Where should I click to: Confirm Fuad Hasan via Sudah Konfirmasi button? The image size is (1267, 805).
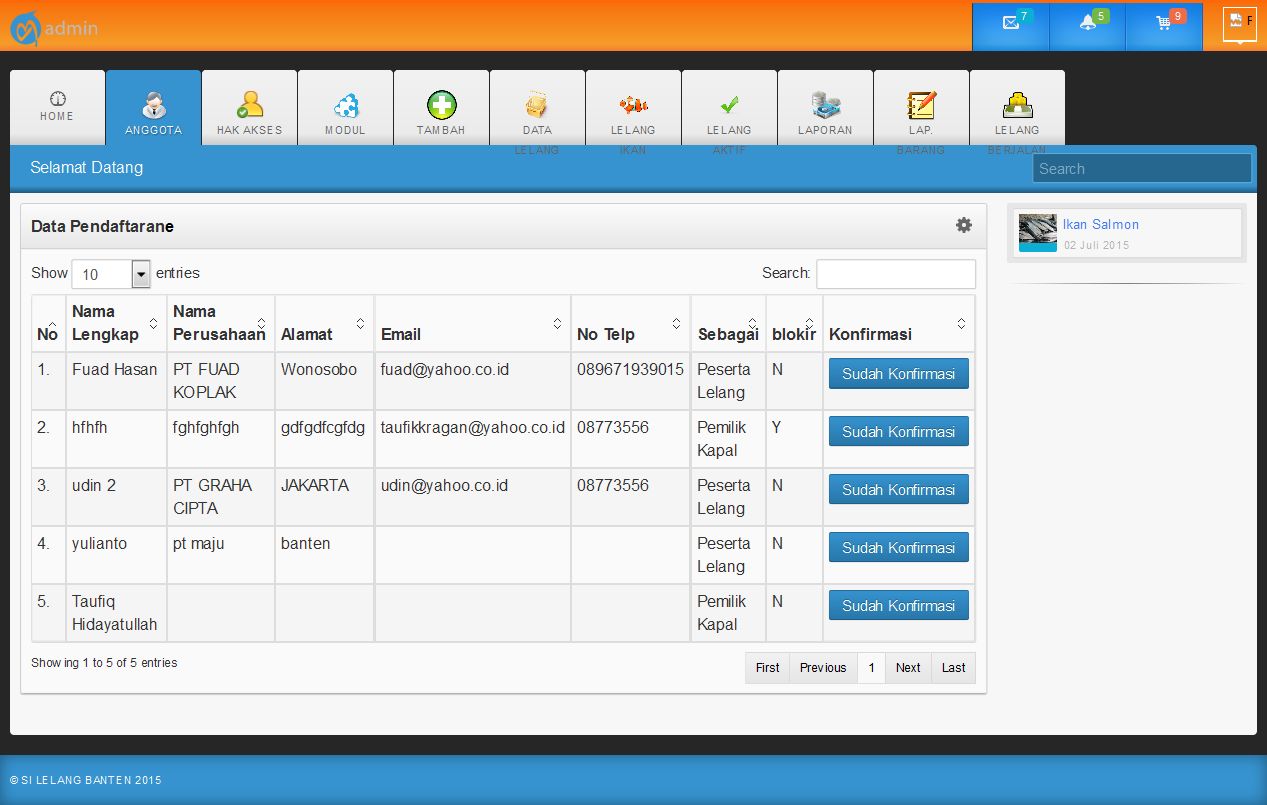coord(898,373)
